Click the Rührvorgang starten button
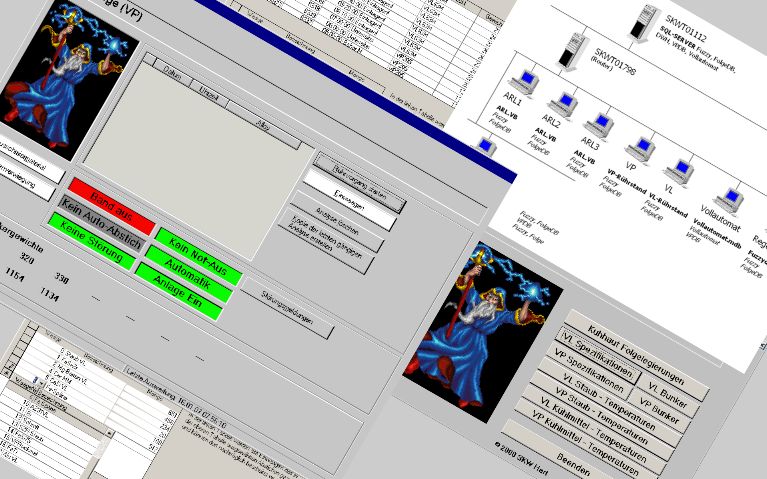This screenshot has width=767, height=479. pyautogui.click(x=359, y=182)
